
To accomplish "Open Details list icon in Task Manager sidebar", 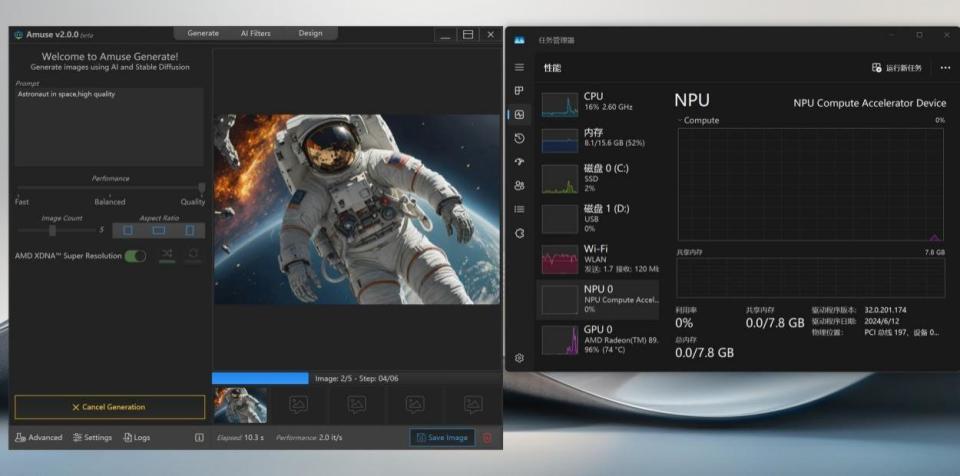I will 519,210.
